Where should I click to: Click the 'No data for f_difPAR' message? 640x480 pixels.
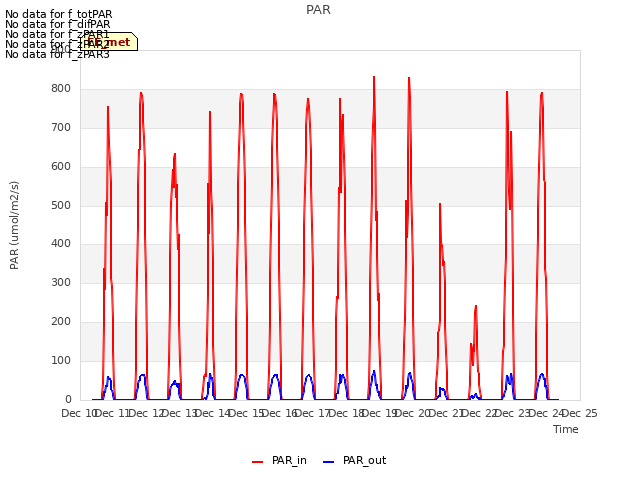click(x=58, y=24)
